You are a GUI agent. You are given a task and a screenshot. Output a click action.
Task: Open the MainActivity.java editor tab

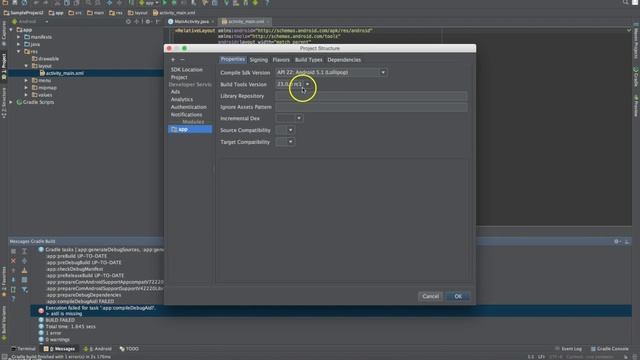(x=191, y=21)
